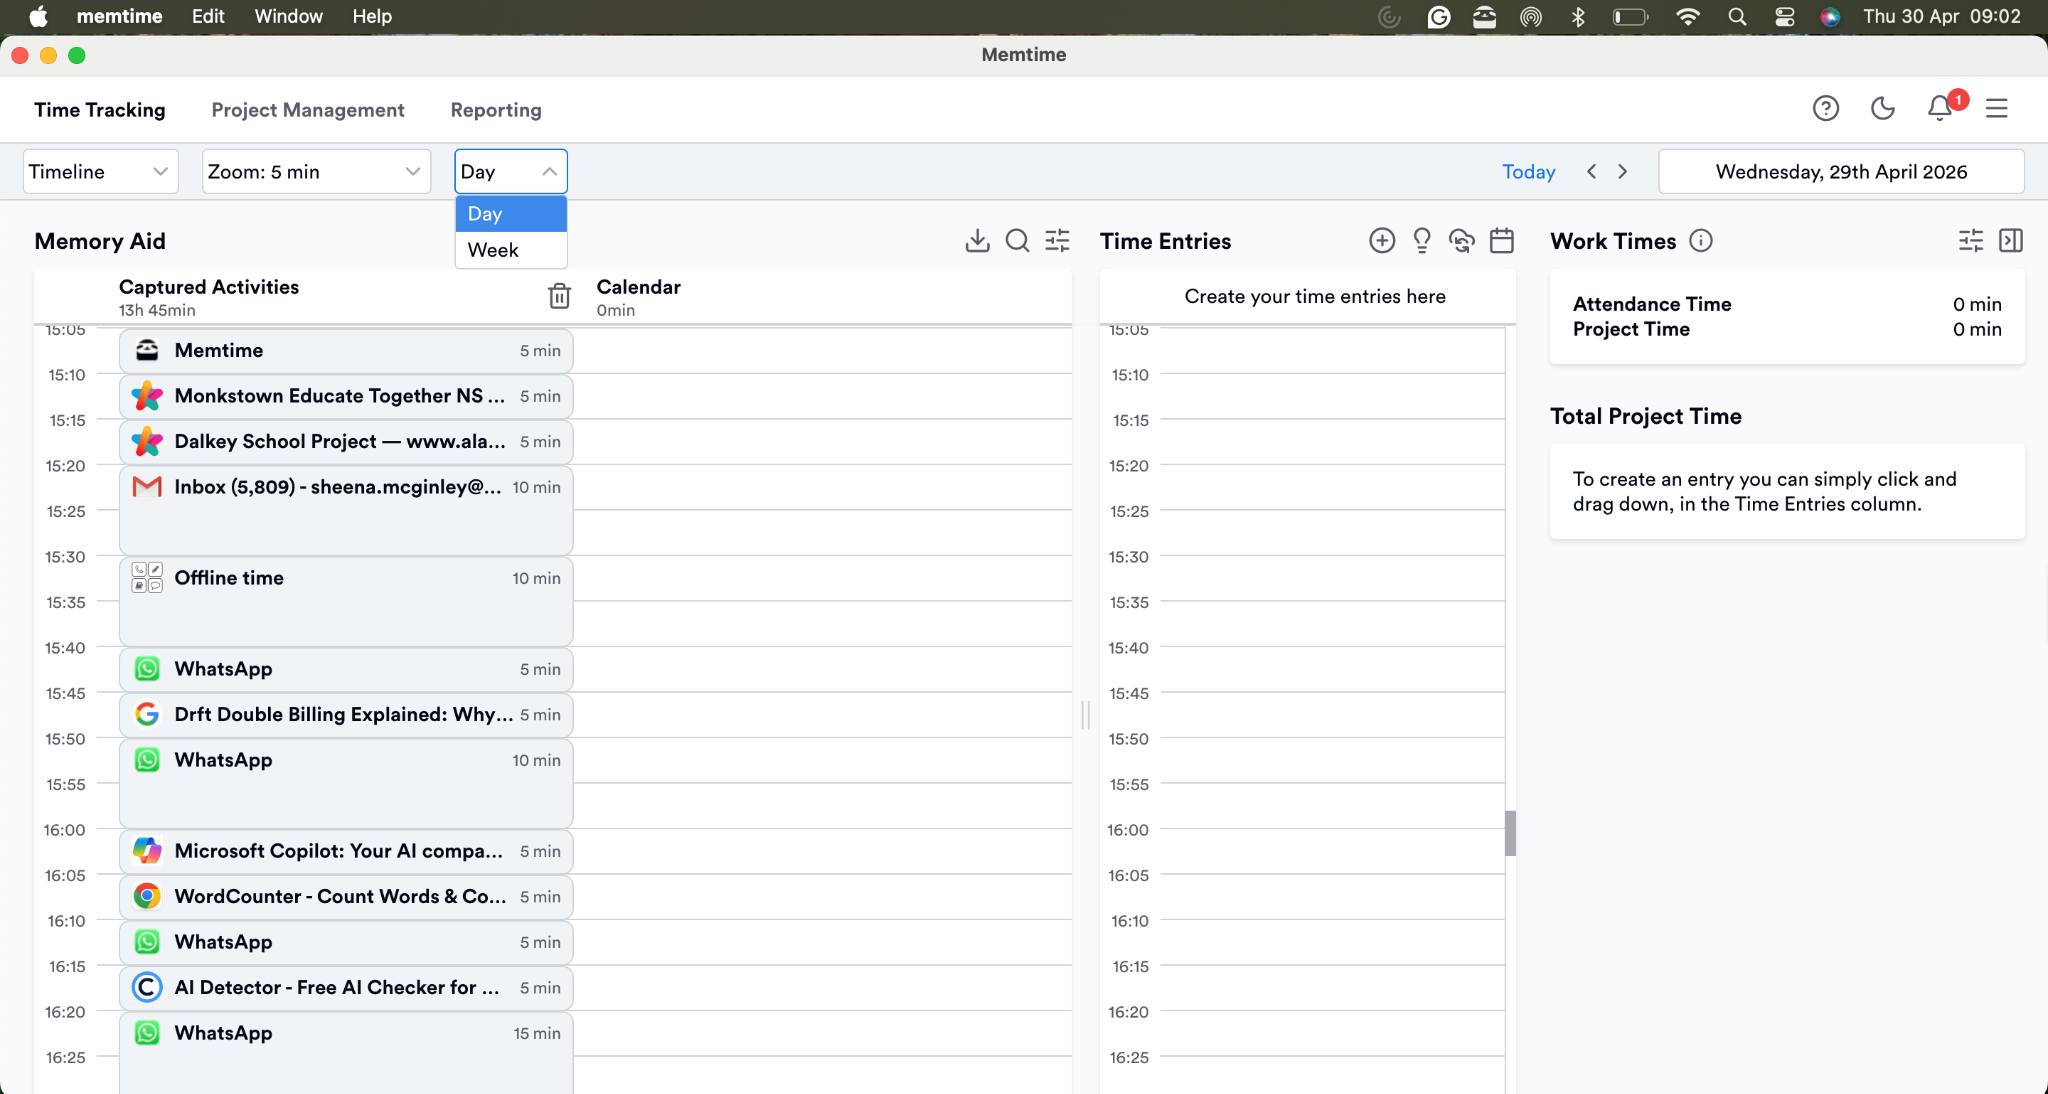Select Day option in dropdown list
This screenshot has width=2048, height=1094.
[x=511, y=214]
